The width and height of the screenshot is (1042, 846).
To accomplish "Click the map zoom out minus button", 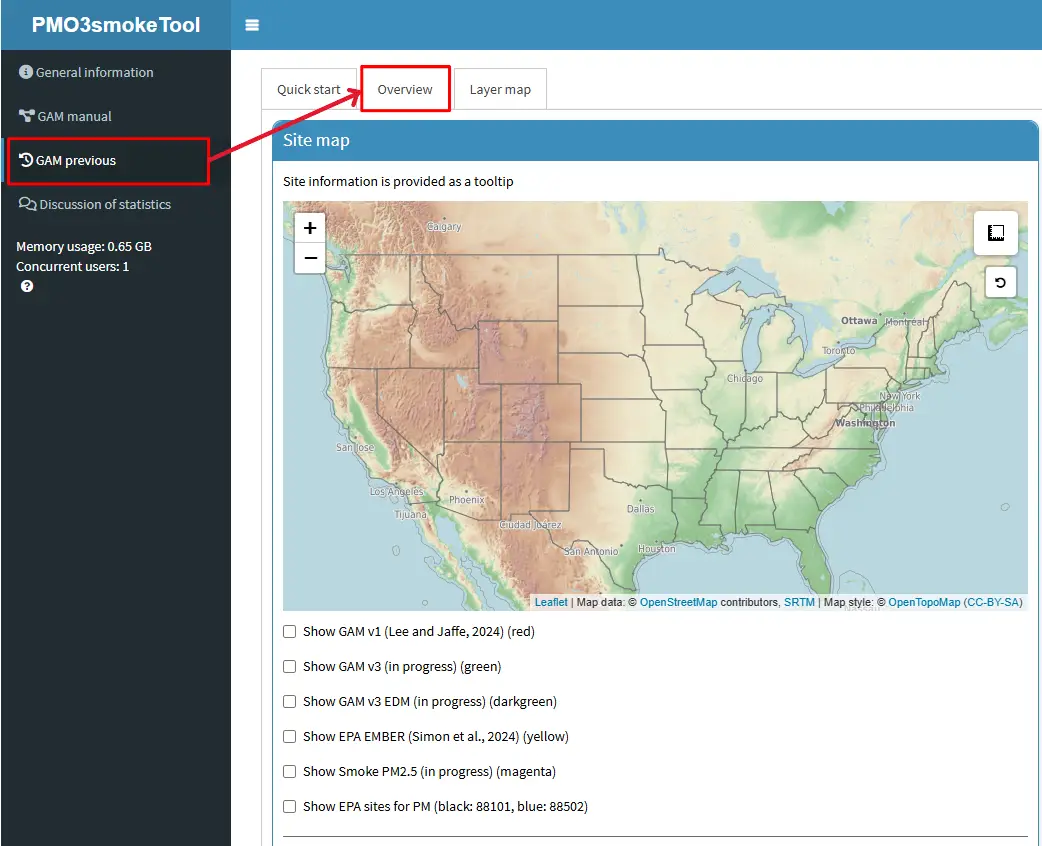I will point(310,258).
